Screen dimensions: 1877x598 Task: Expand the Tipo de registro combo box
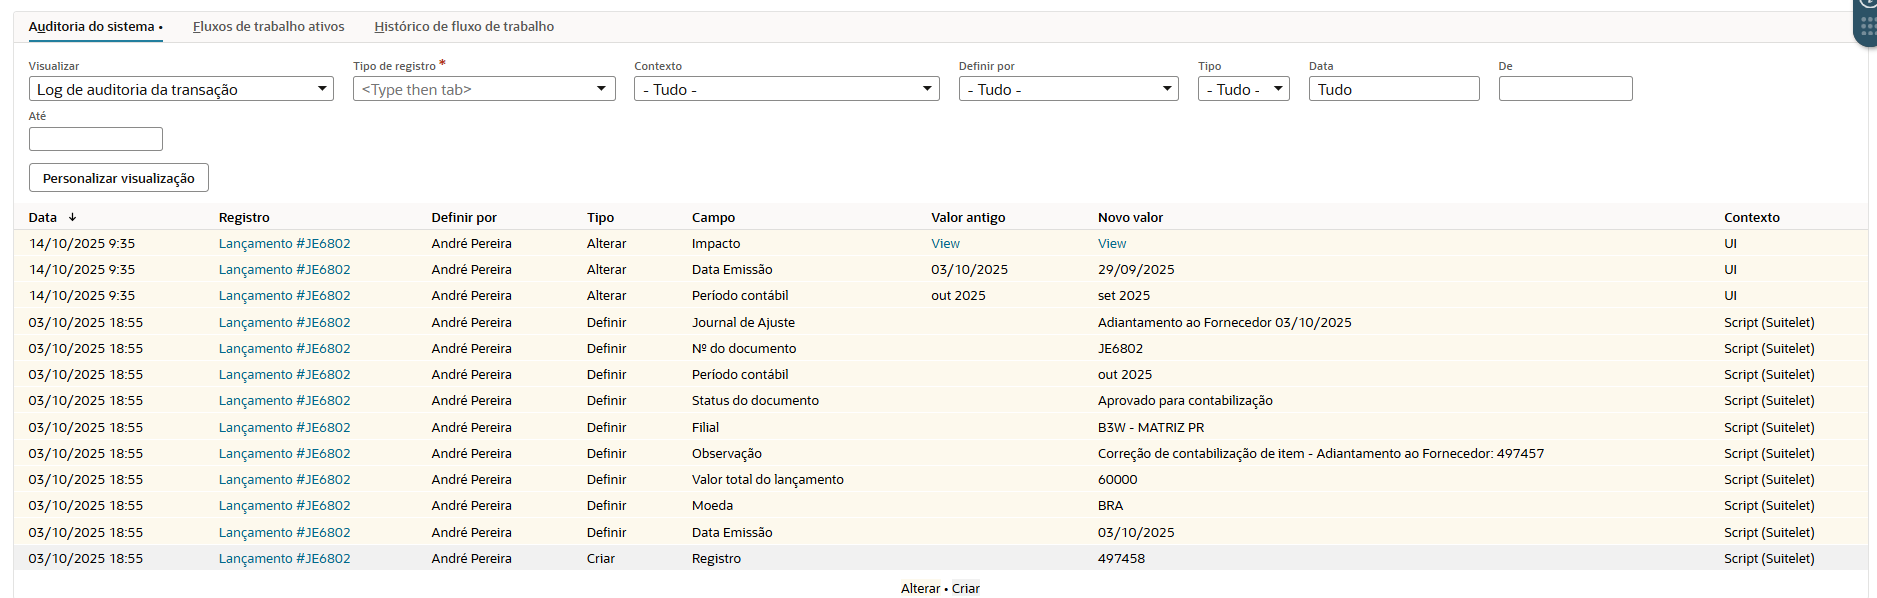[x=484, y=89]
